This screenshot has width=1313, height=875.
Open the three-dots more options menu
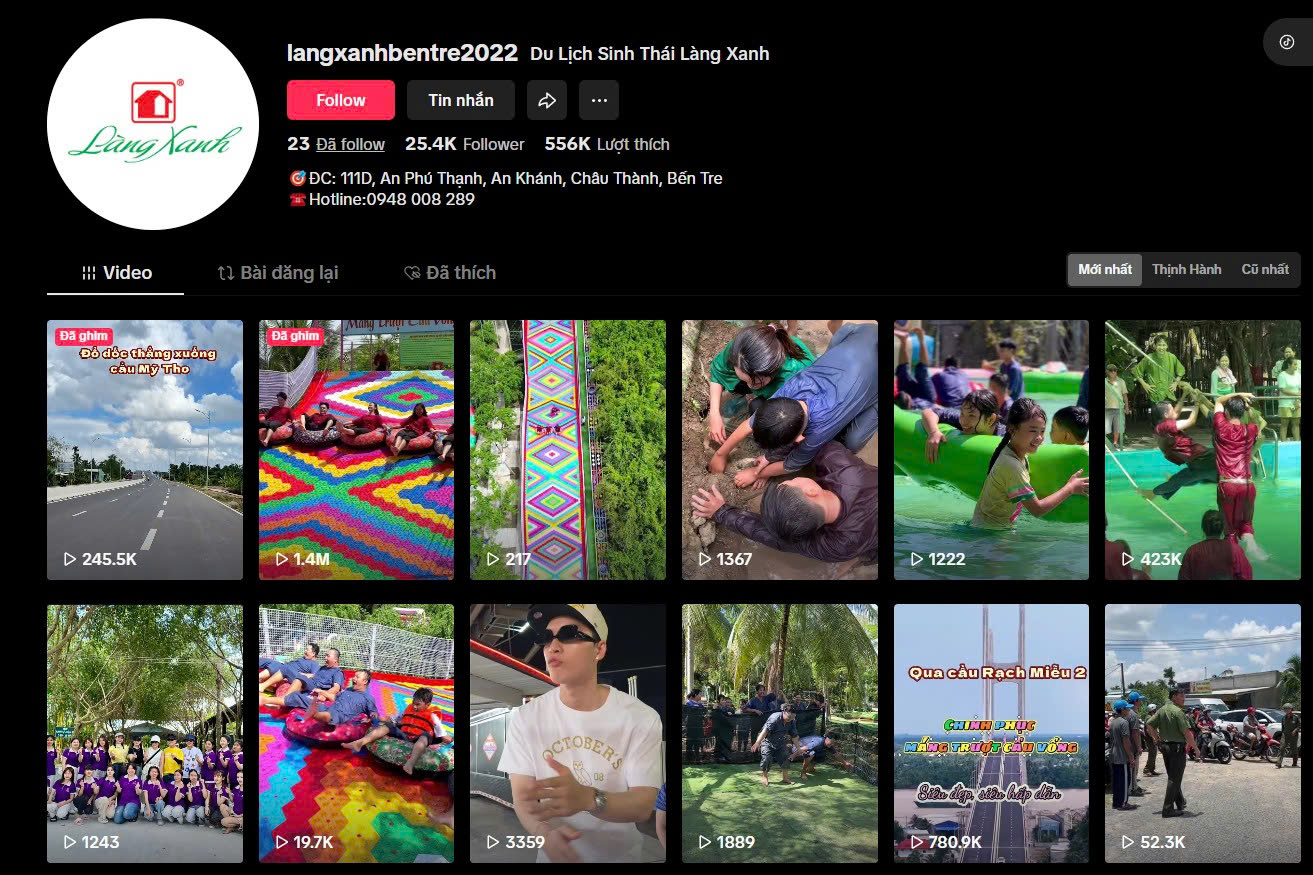[x=599, y=100]
